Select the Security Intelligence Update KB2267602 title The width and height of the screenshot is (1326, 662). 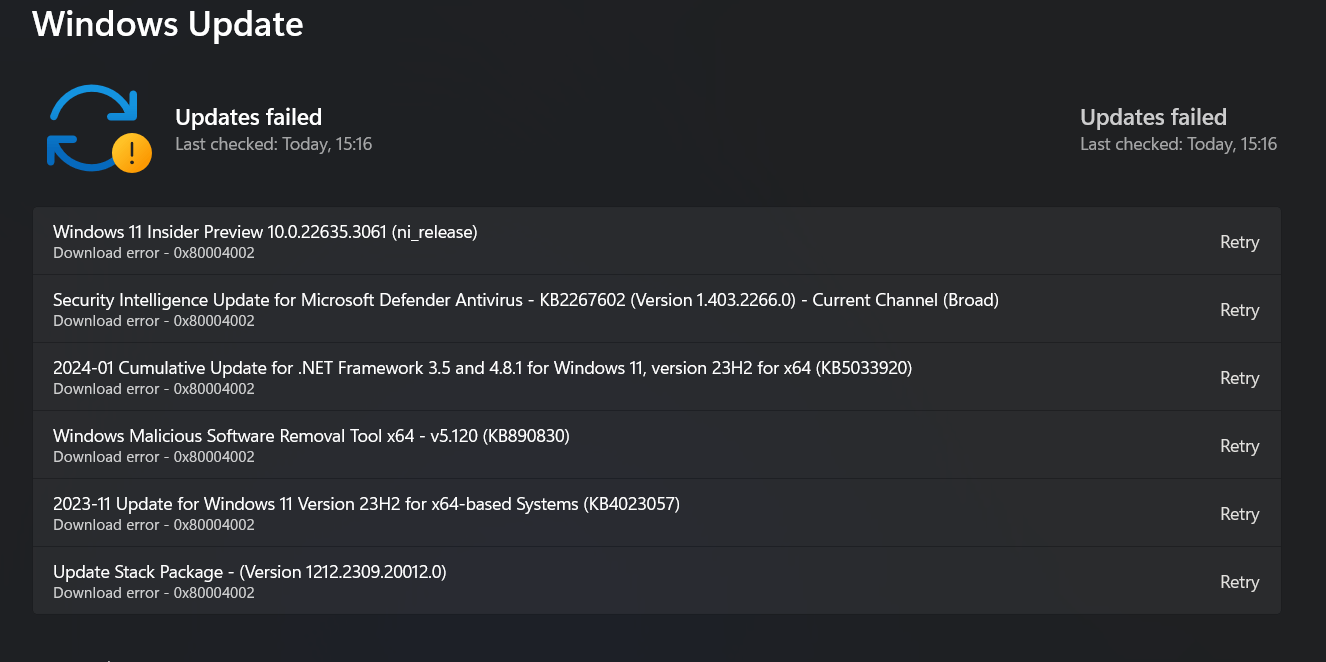click(x=525, y=300)
